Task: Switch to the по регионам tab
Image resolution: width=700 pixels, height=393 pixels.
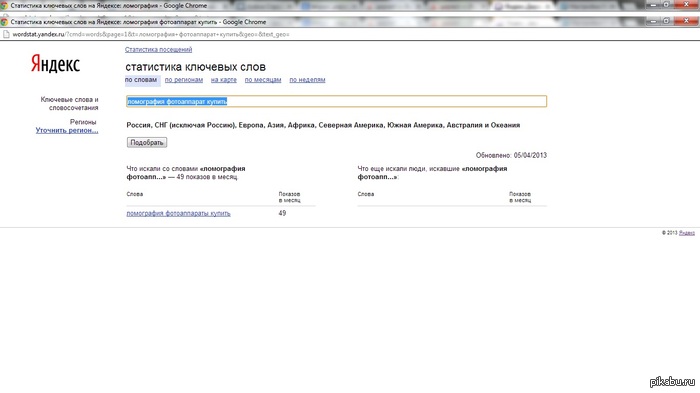Action: [184, 80]
